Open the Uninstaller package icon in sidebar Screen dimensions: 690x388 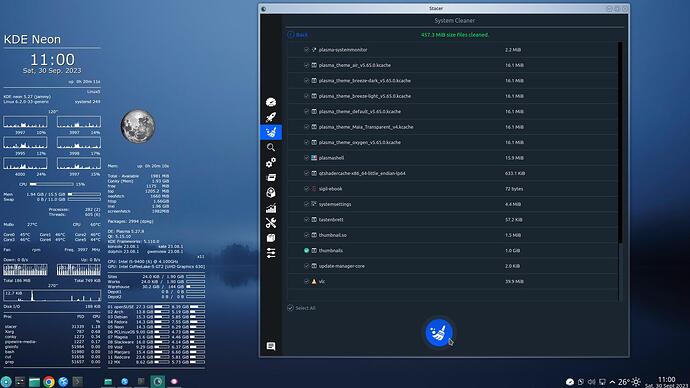coord(271,193)
